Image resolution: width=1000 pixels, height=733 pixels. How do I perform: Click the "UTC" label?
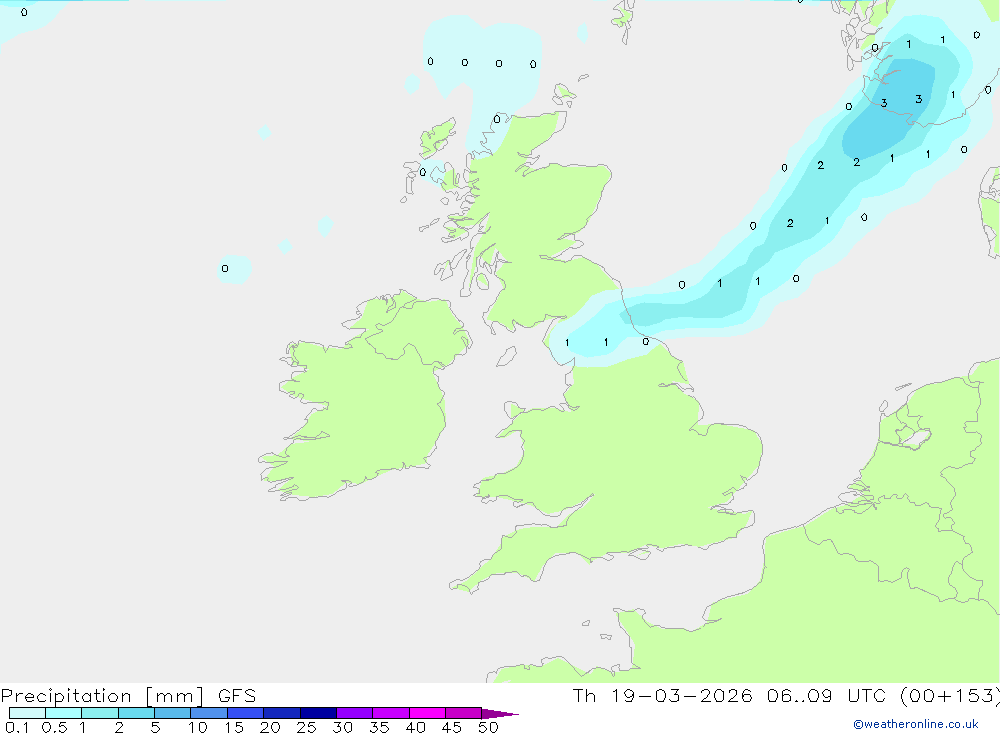click(867, 696)
